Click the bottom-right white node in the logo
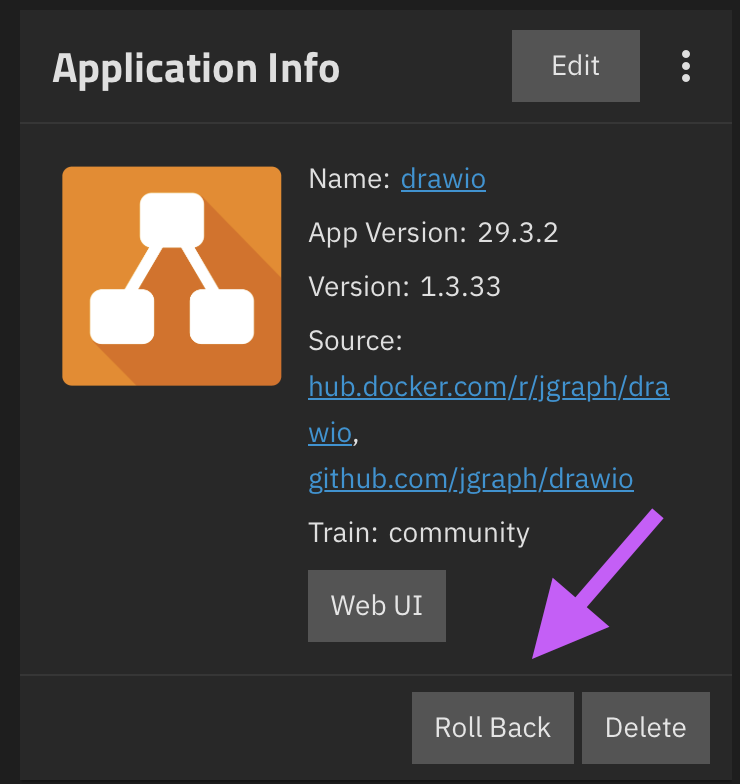The image size is (740, 784). pyautogui.click(x=222, y=316)
